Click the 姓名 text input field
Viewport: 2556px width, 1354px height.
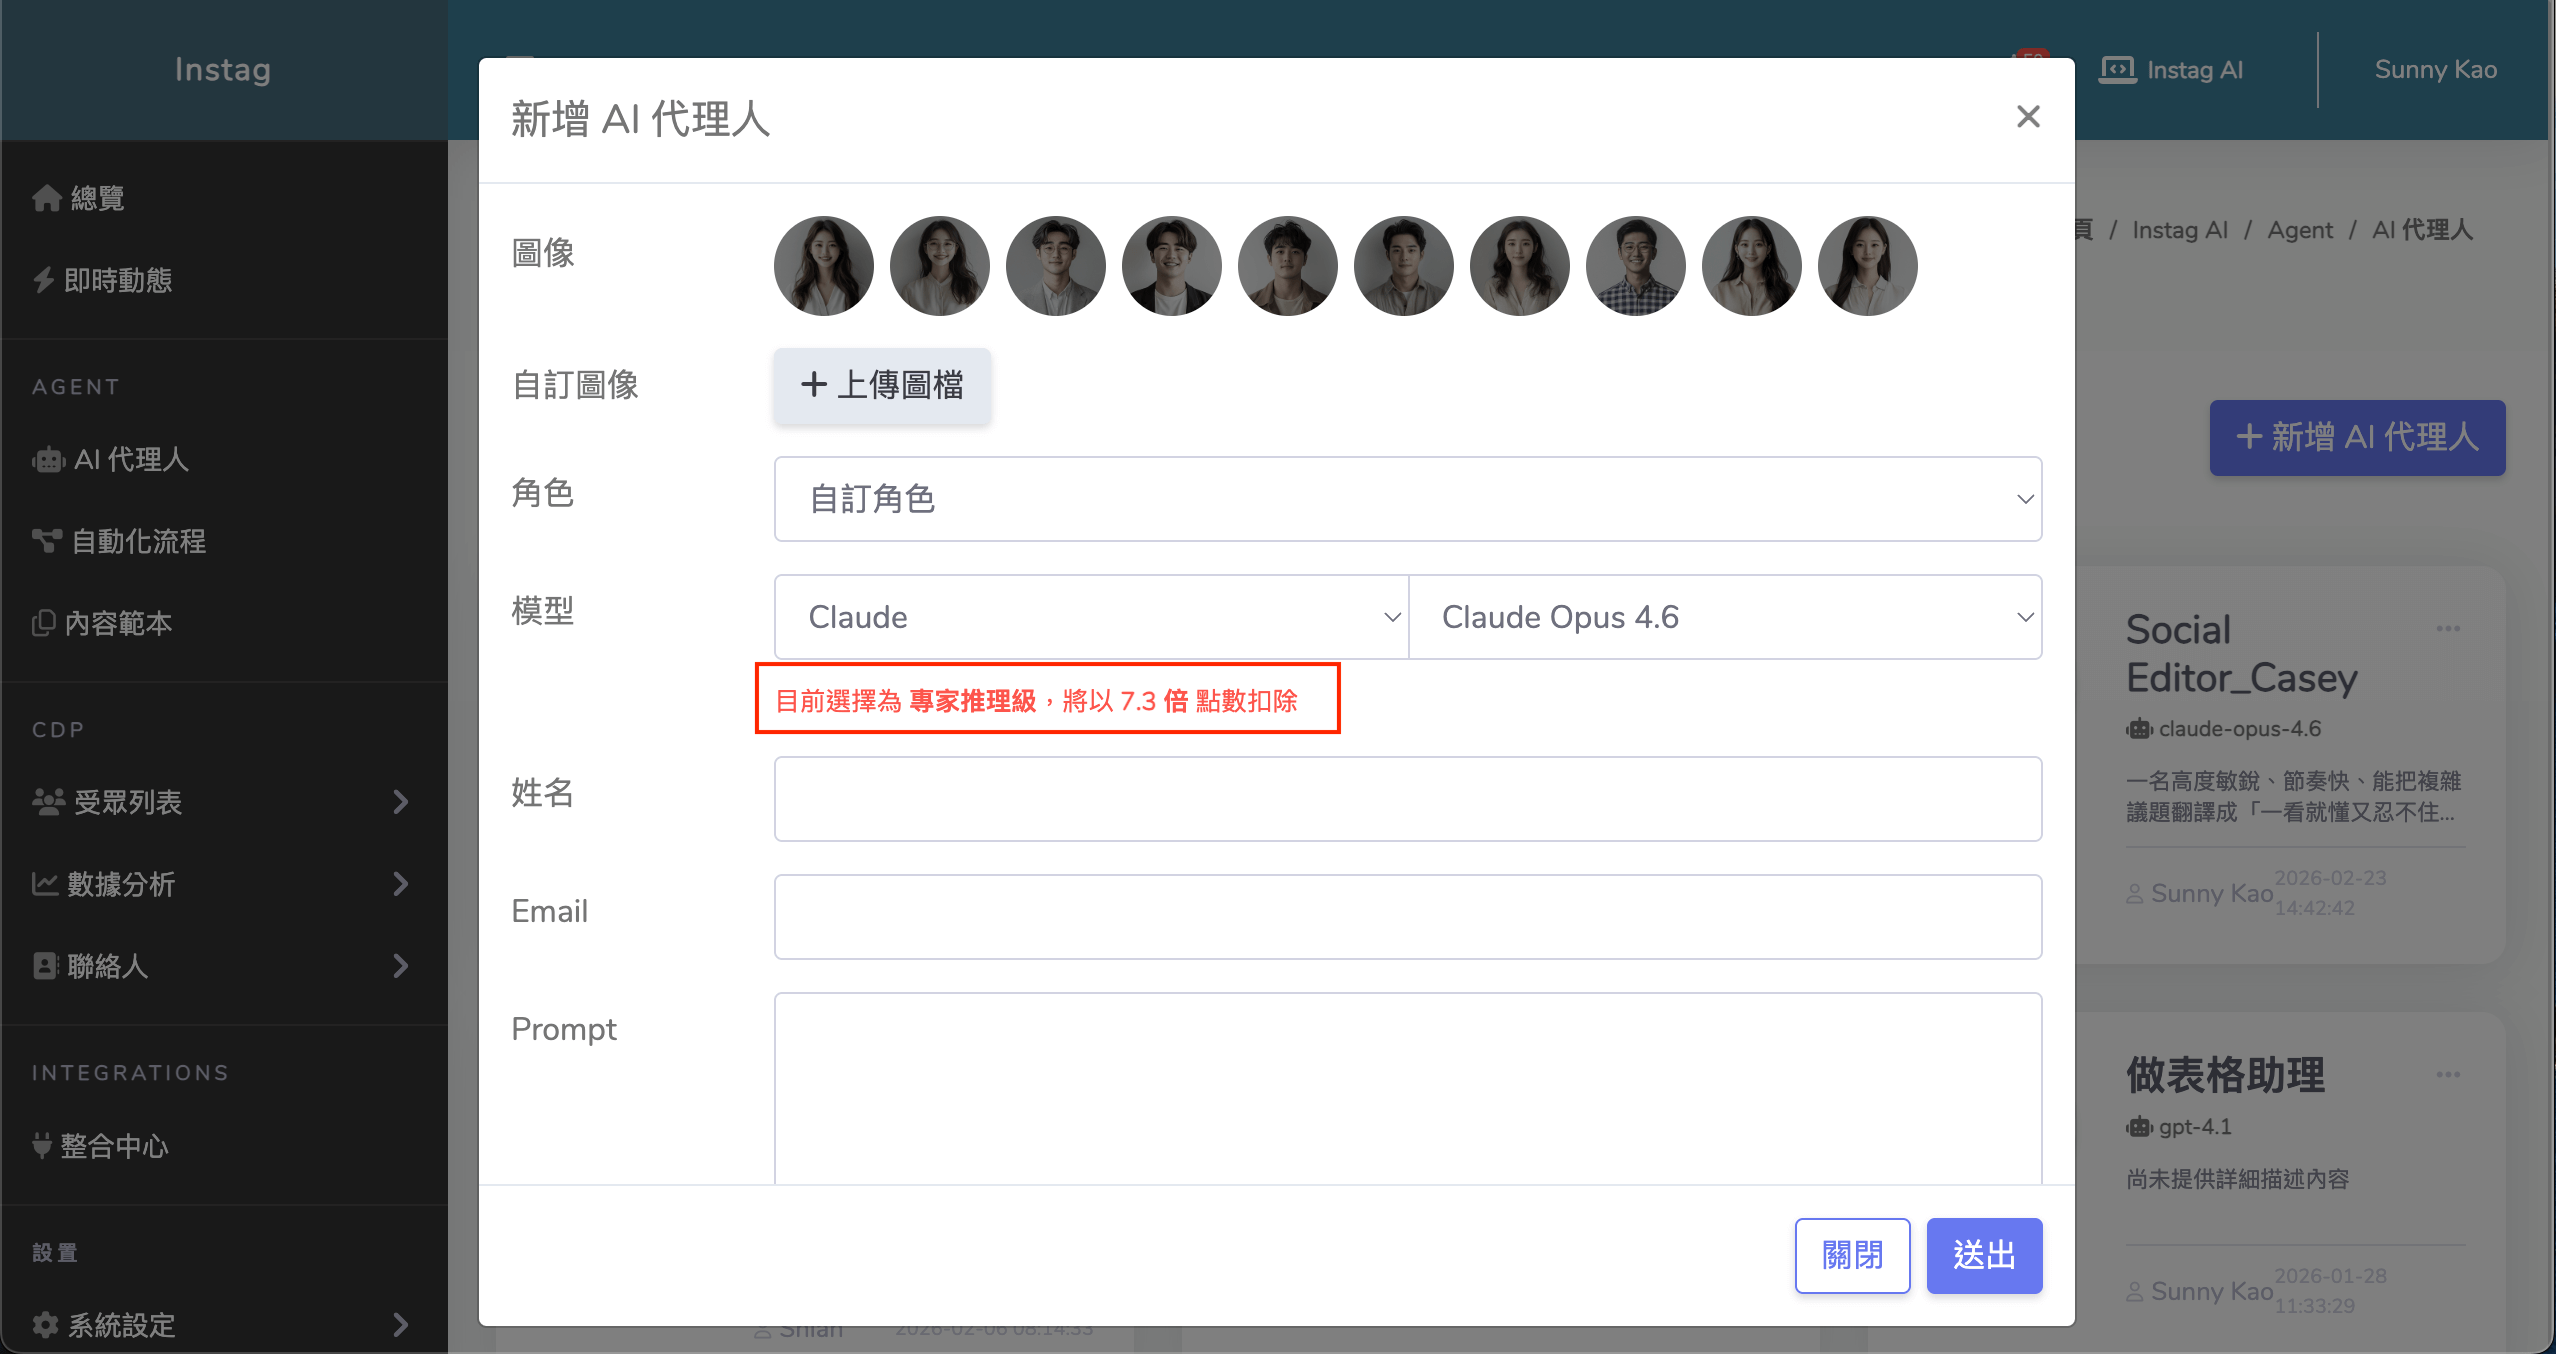1407,799
